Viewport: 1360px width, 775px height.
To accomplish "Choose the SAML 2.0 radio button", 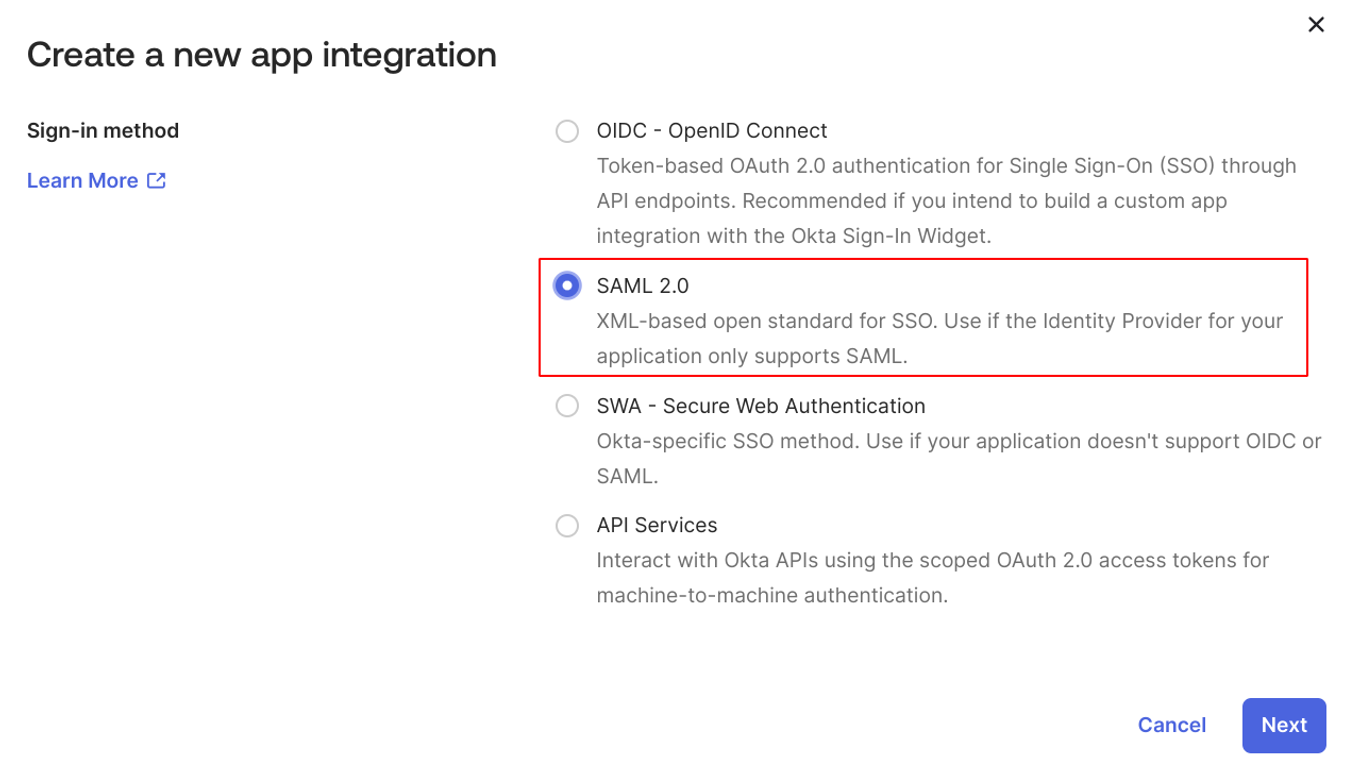I will [x=567, y=286].
